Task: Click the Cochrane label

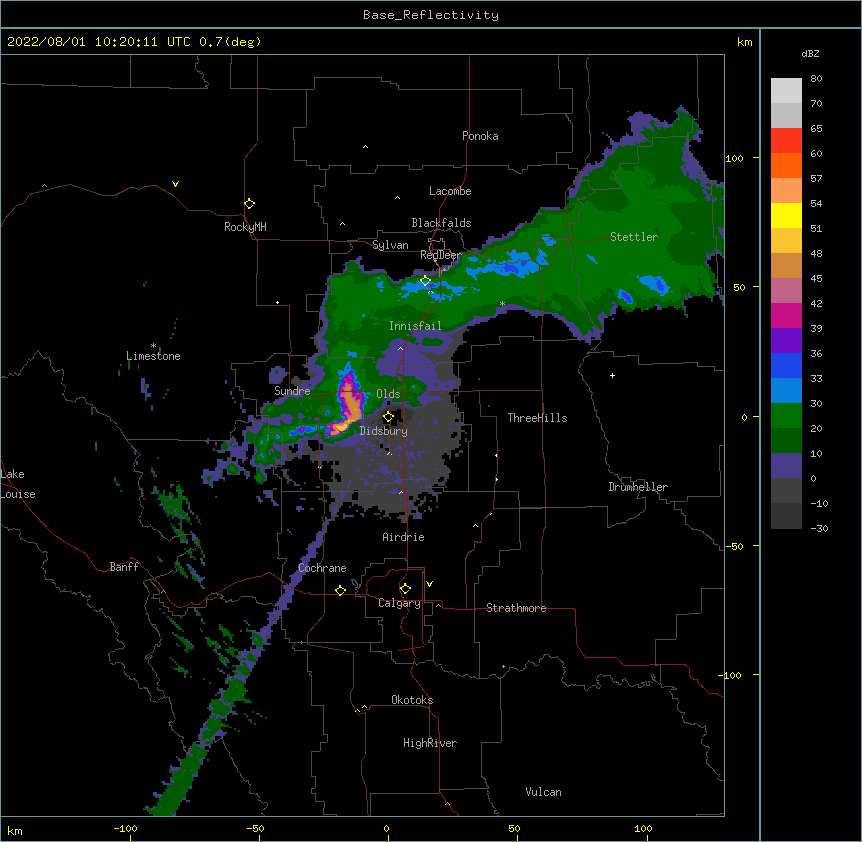Action: click(322, 568)
